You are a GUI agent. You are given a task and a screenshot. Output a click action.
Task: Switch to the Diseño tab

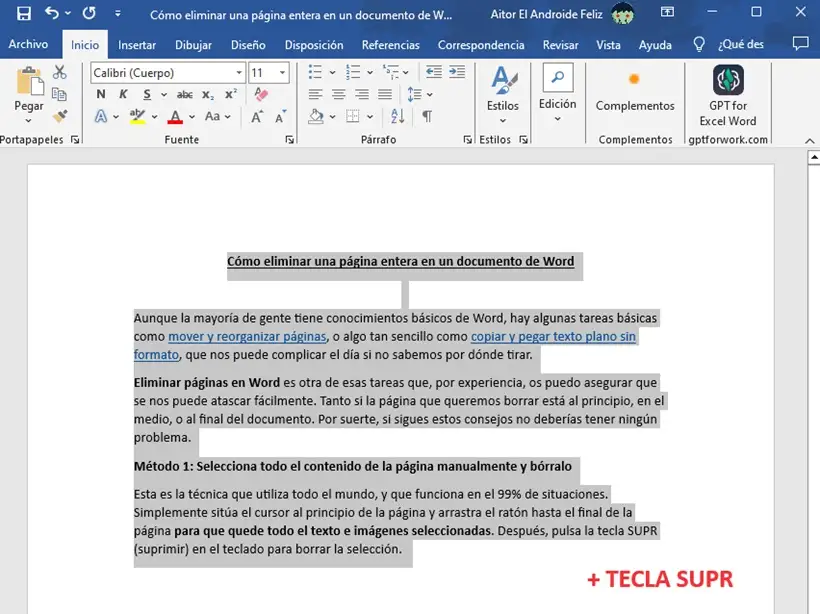[x=248, y=45]
